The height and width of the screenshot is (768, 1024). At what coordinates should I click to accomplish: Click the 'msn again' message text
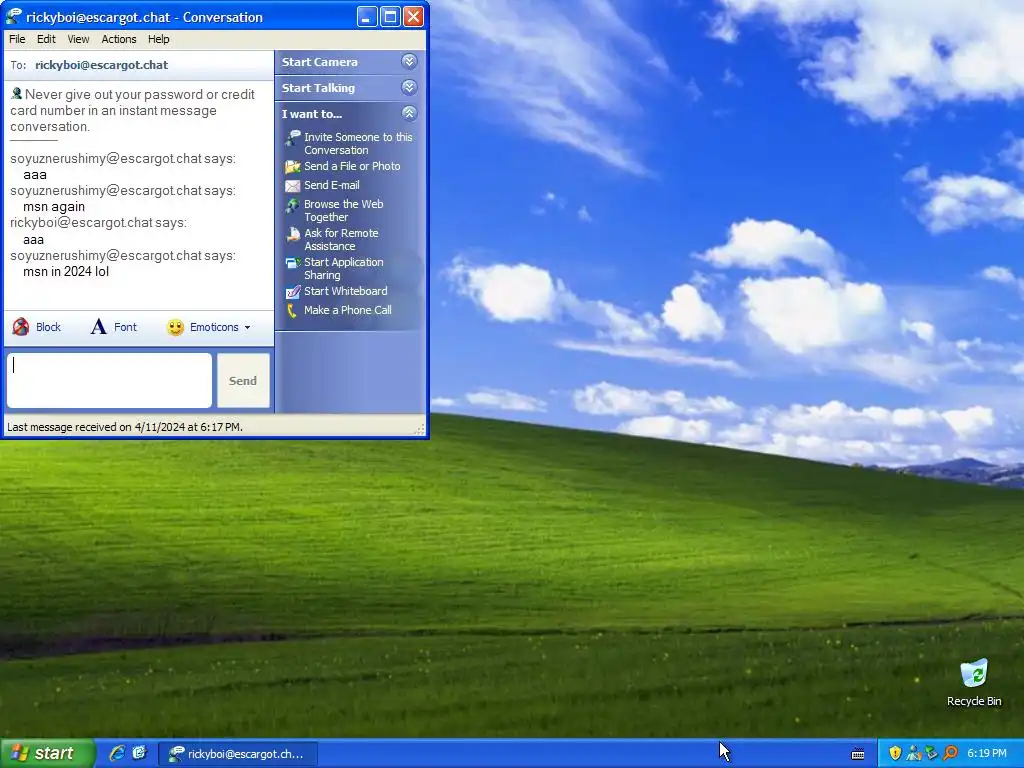54,207
